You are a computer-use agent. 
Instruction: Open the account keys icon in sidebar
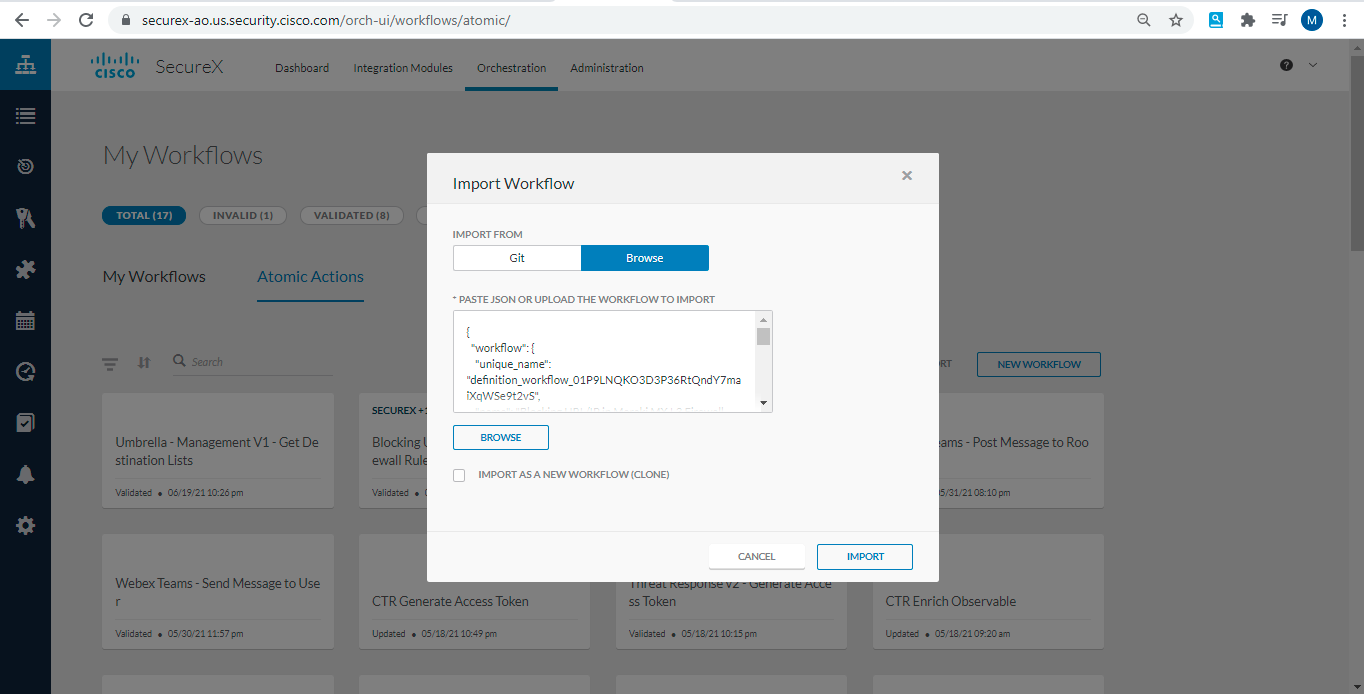25,218
